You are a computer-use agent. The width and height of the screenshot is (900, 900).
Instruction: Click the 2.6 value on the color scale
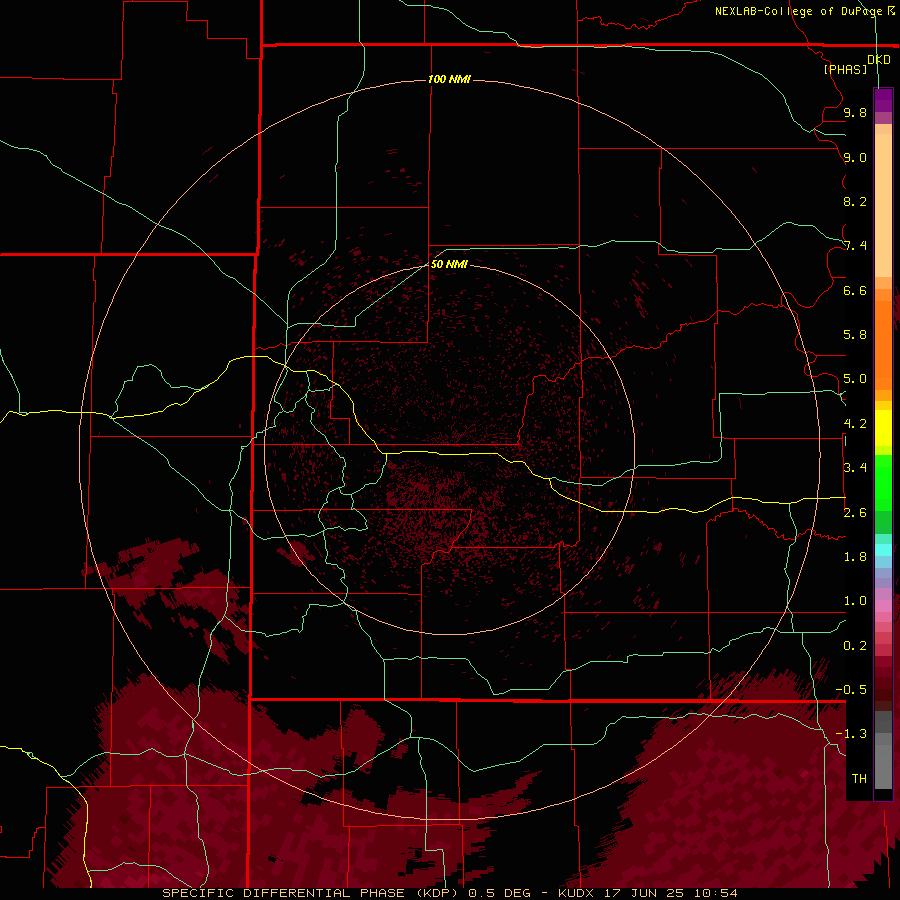[x=855, y=513]
